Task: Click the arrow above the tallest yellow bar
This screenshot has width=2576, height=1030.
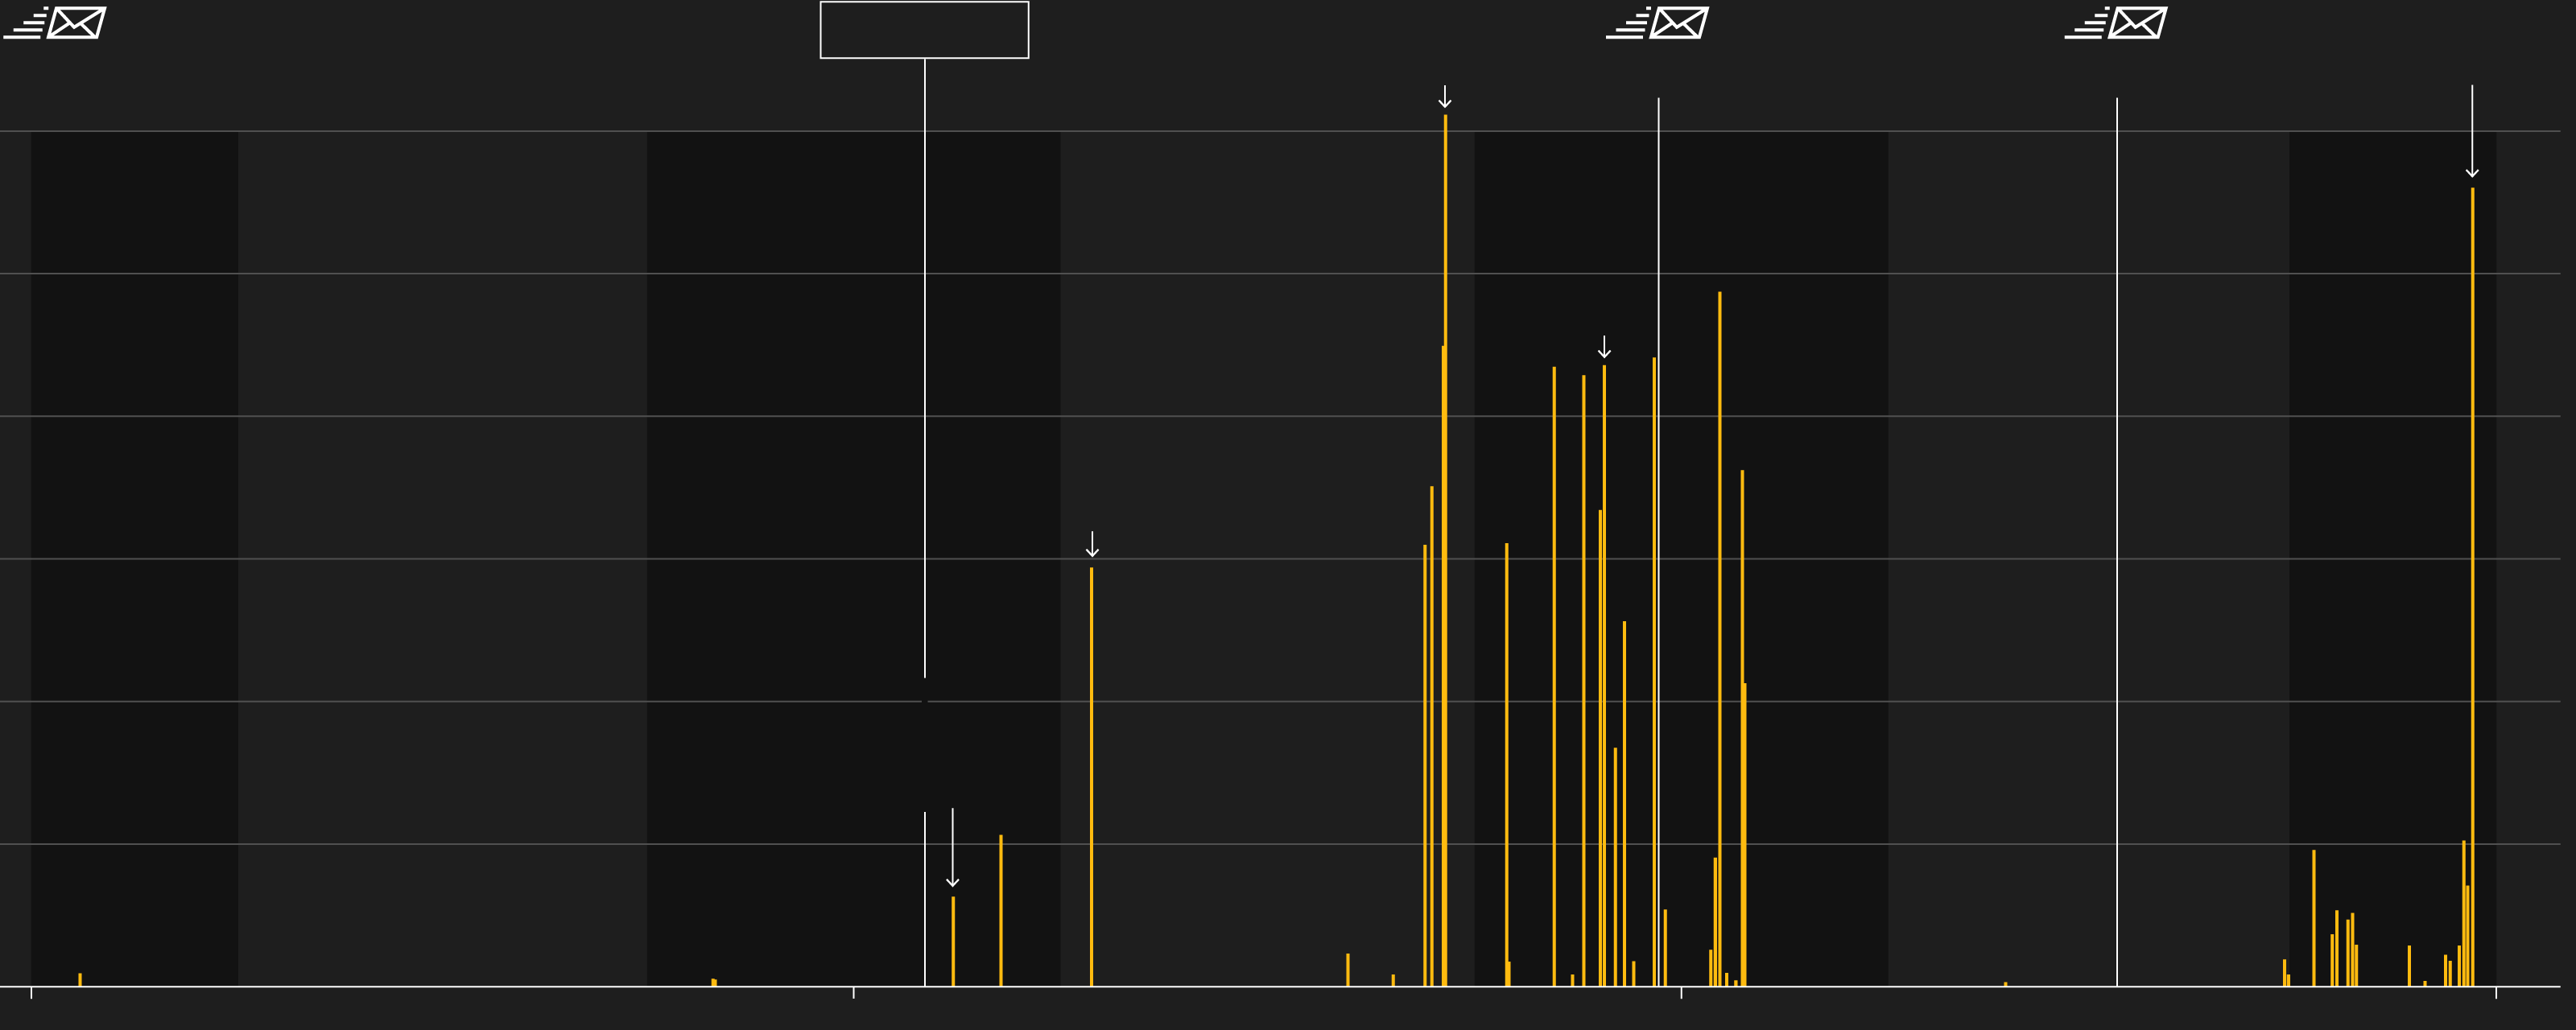Action: tap(1445, 97)
